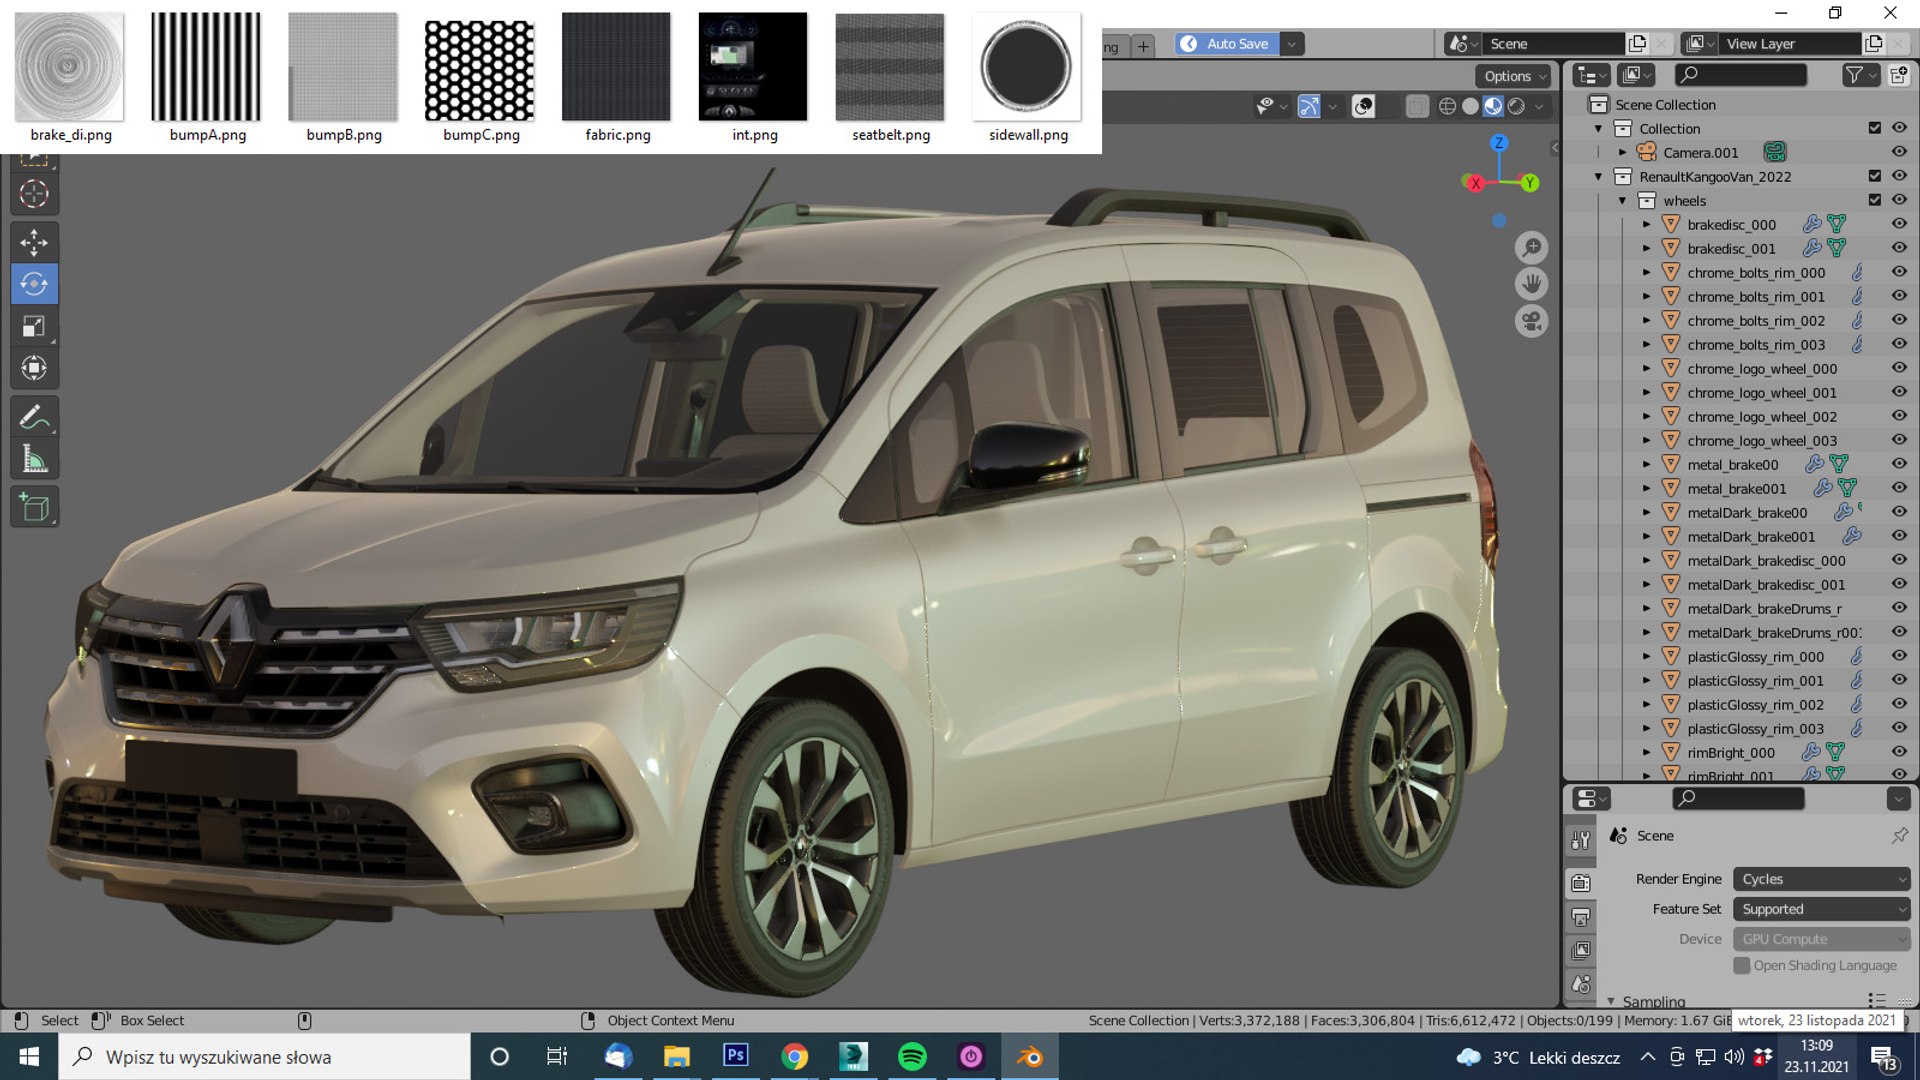Open properties editor type dropdown

1591,798
